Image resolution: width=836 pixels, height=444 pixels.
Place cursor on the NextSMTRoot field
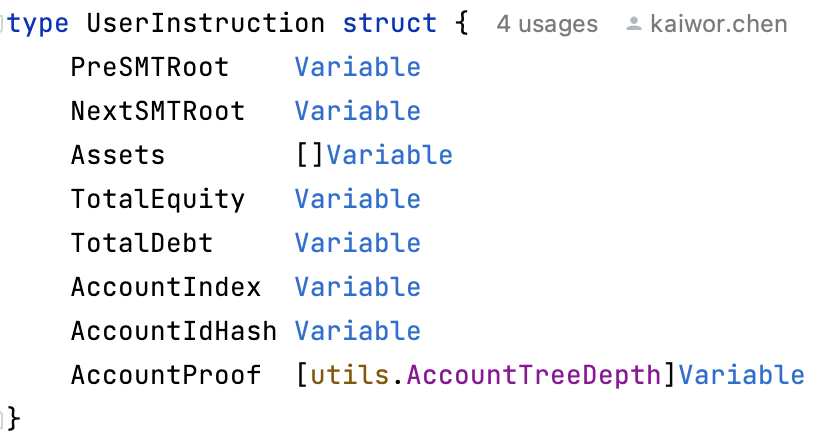(158, 111)
